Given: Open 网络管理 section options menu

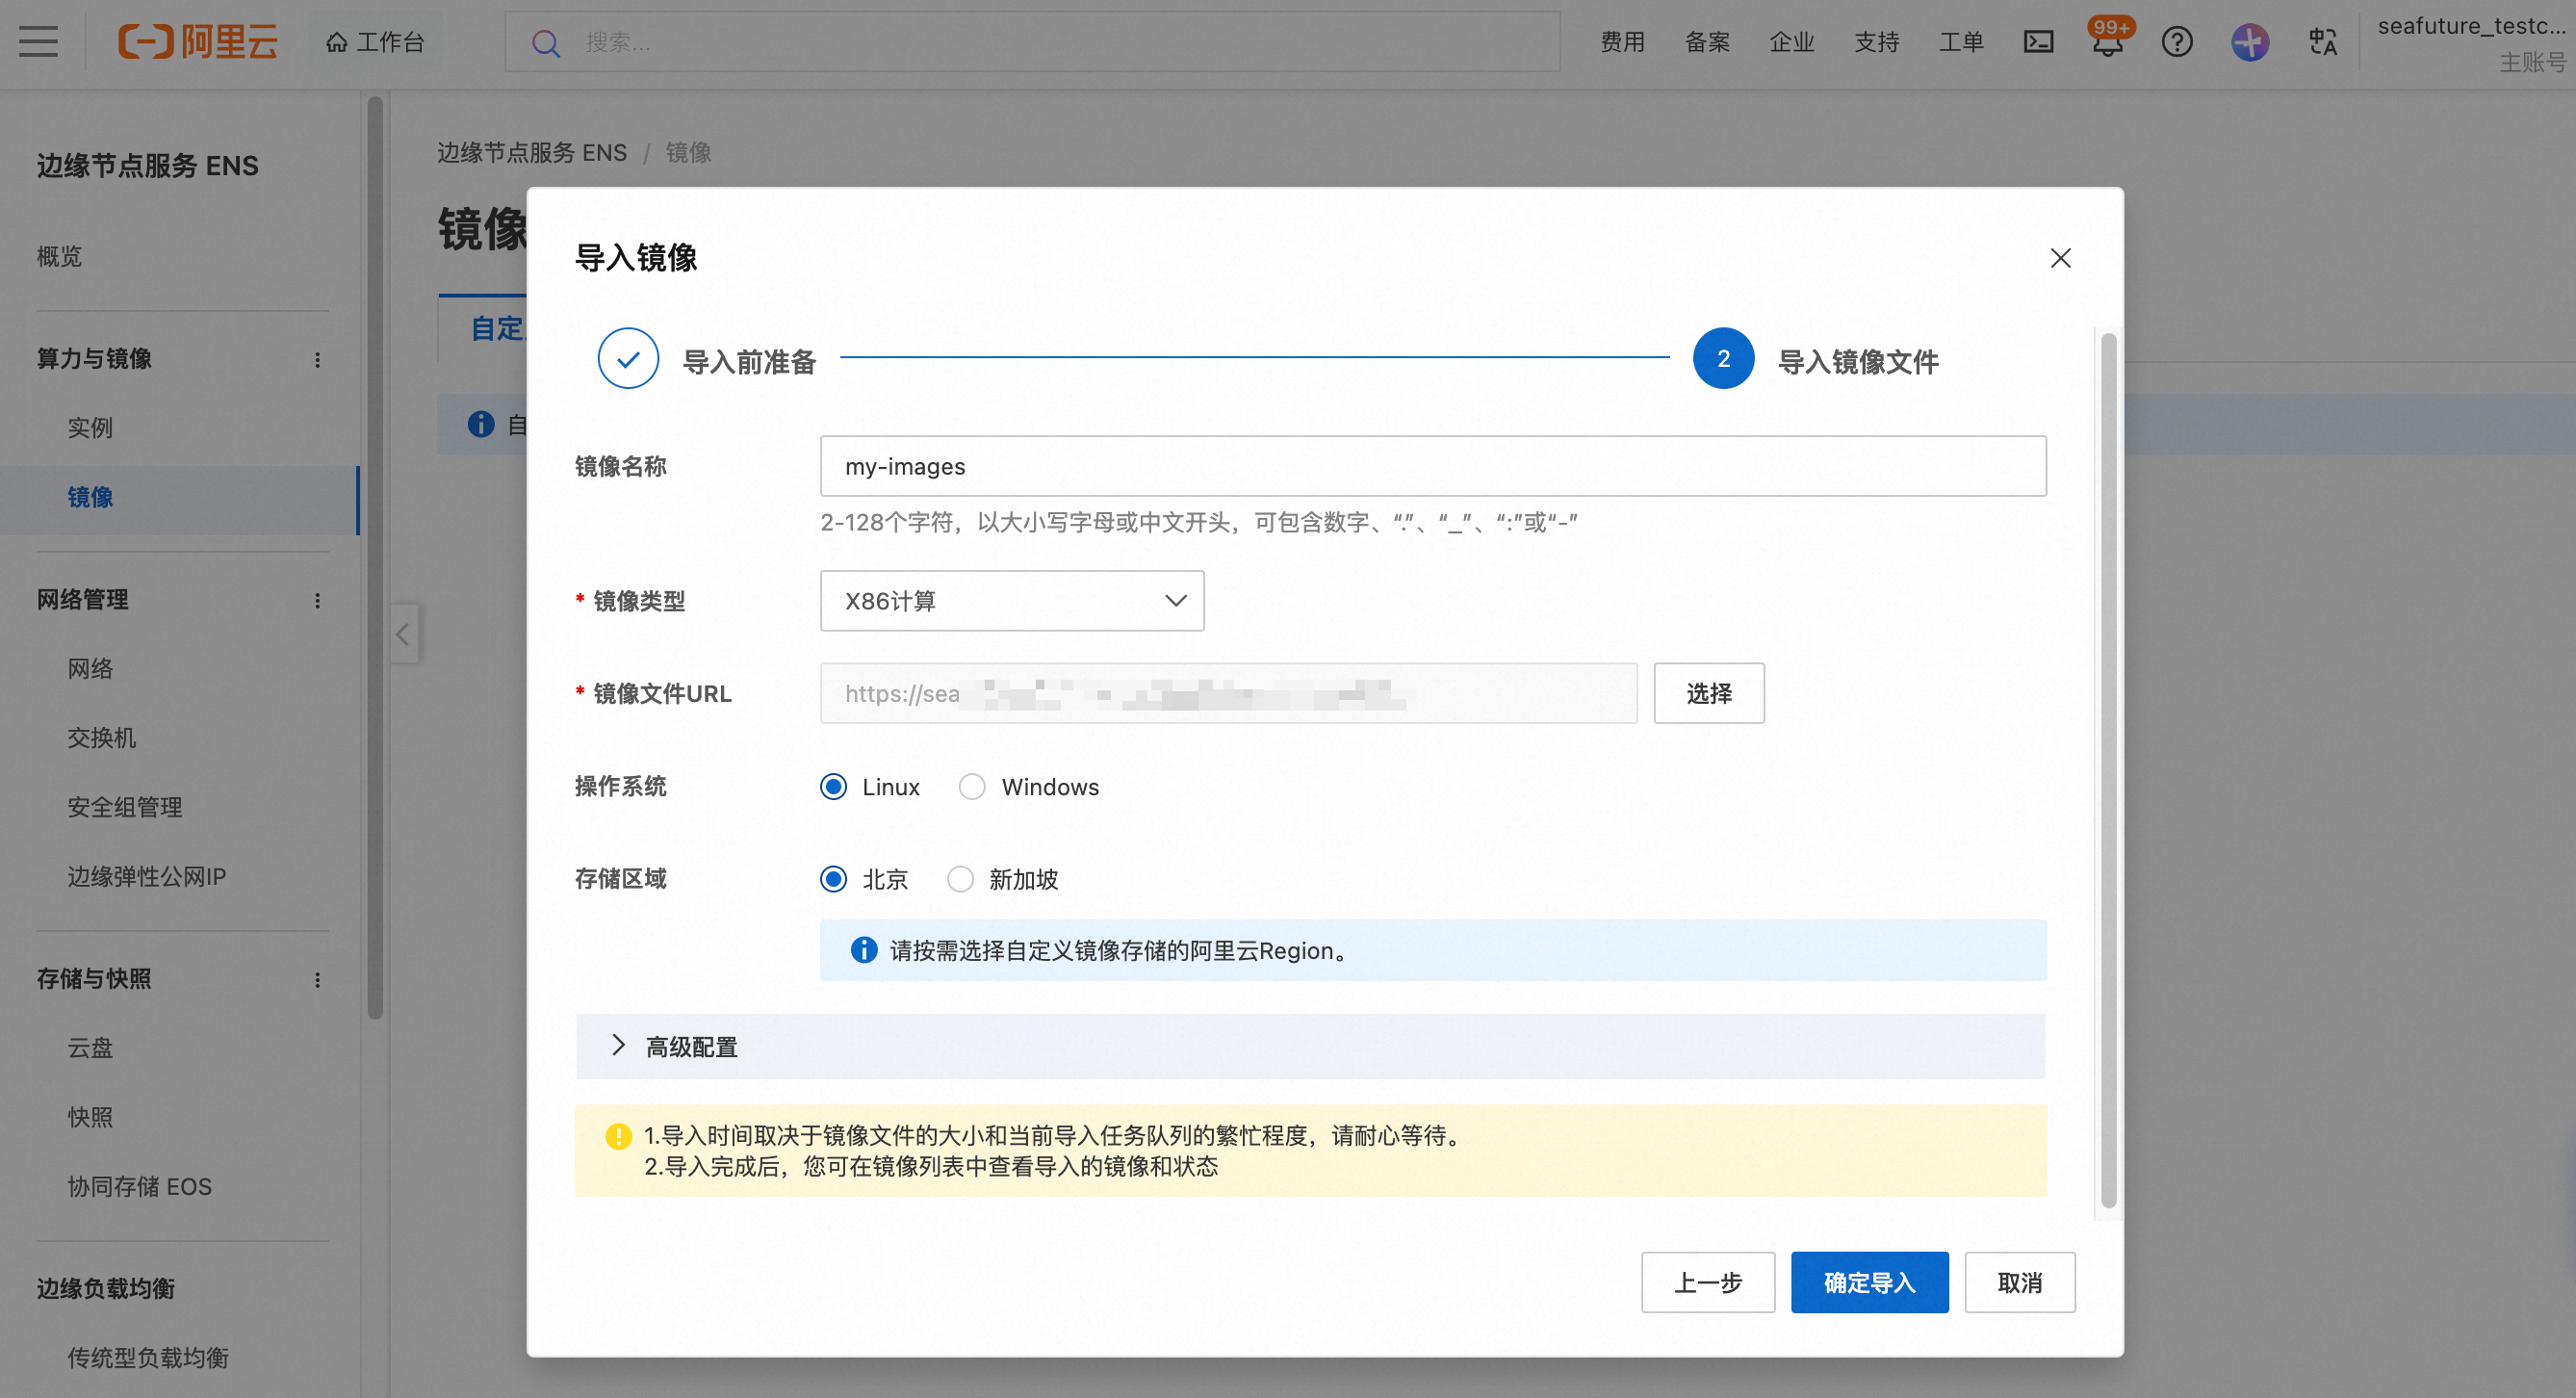Looking at the screenshot, I should (318, 601).
